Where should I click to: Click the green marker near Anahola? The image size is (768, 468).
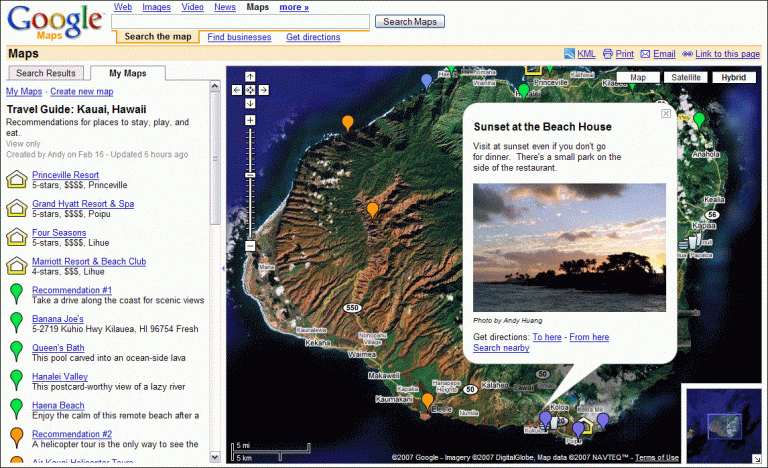point(699,119)
